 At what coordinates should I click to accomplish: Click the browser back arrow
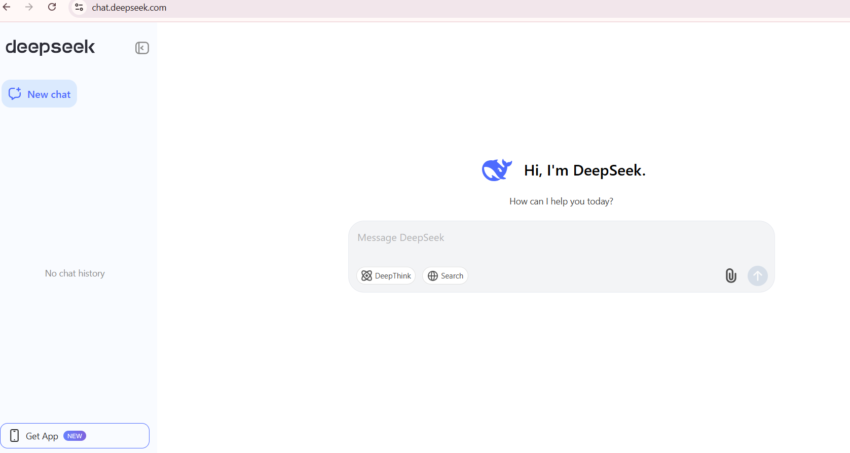tap(7, 7)
